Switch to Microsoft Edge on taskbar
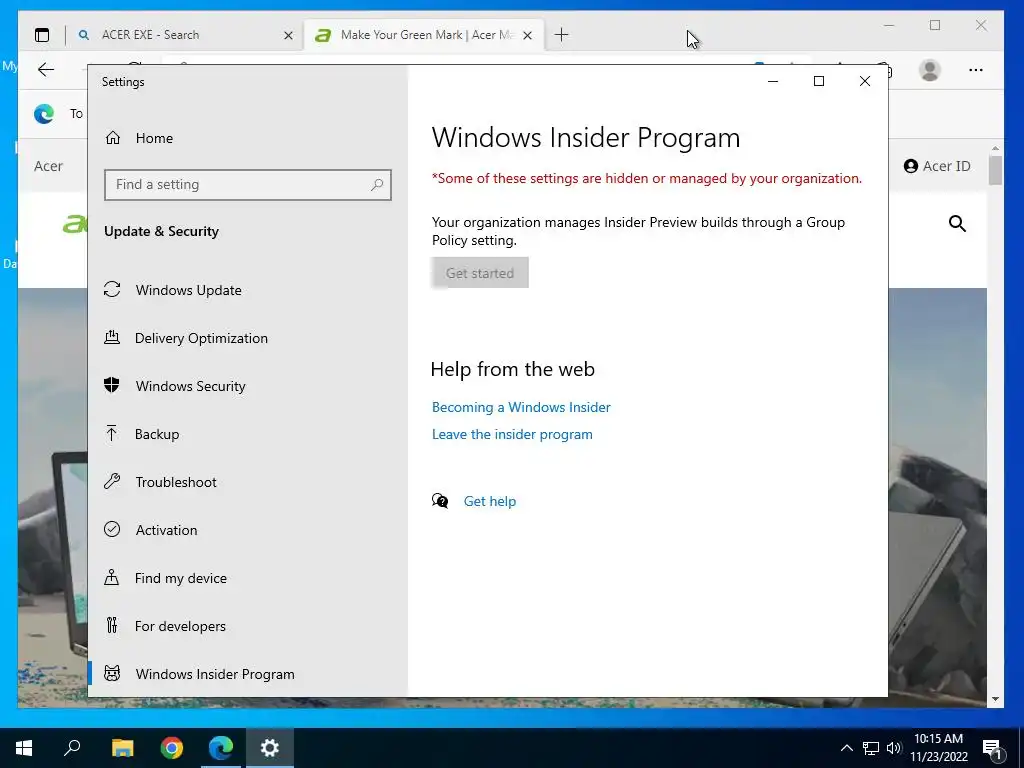This screenshot has height=768, width=1024. 221,748
